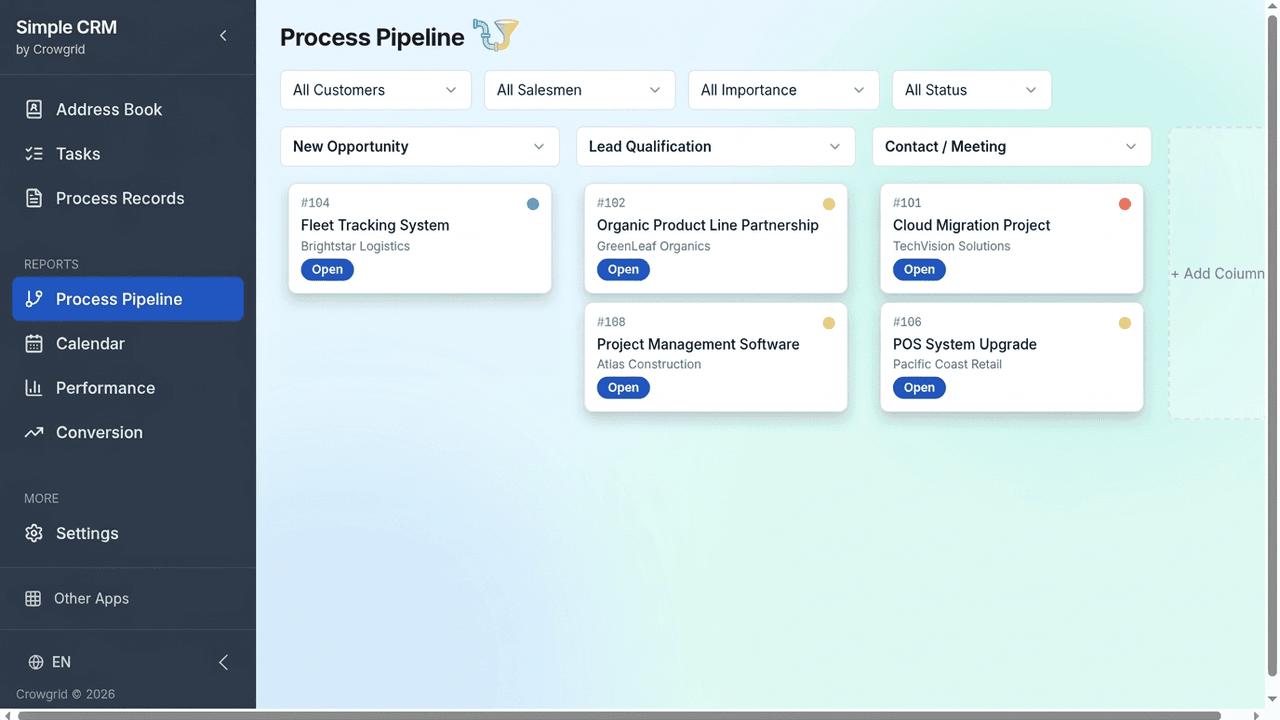Open the Fleet Tracking System card
The width and height of the screenshot is (1280, 720).
tap(420, 238)
